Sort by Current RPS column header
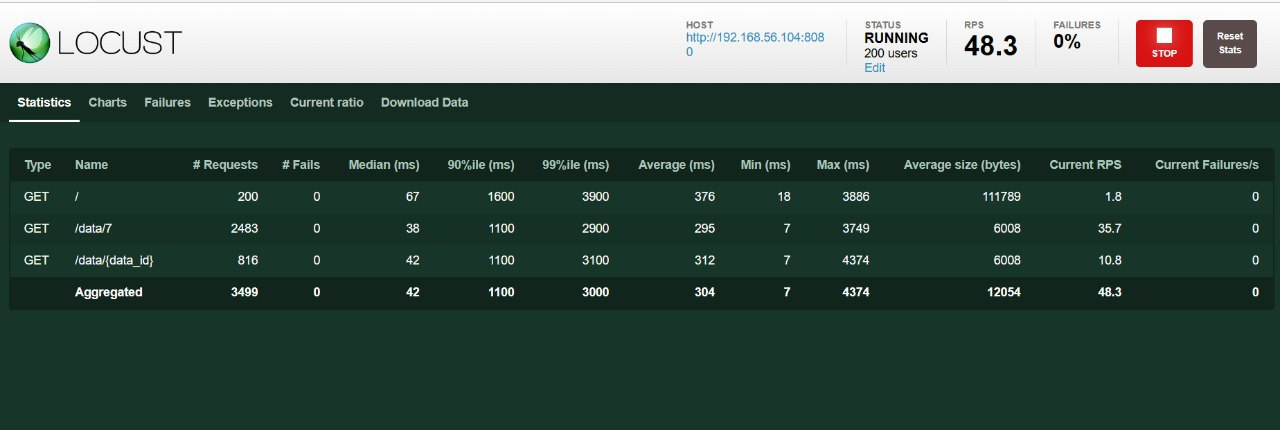 [1085, 165]
